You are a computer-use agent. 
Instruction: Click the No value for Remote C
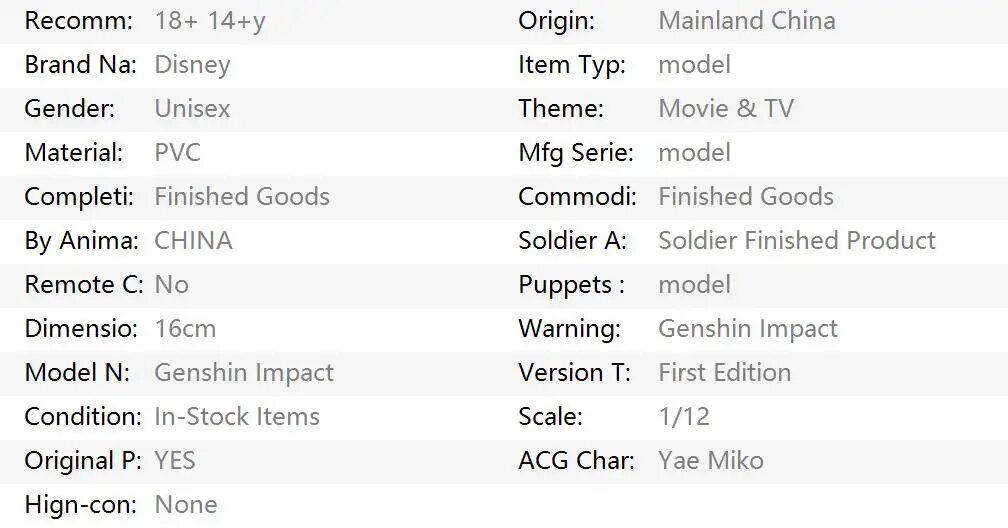tap(172, 285)
